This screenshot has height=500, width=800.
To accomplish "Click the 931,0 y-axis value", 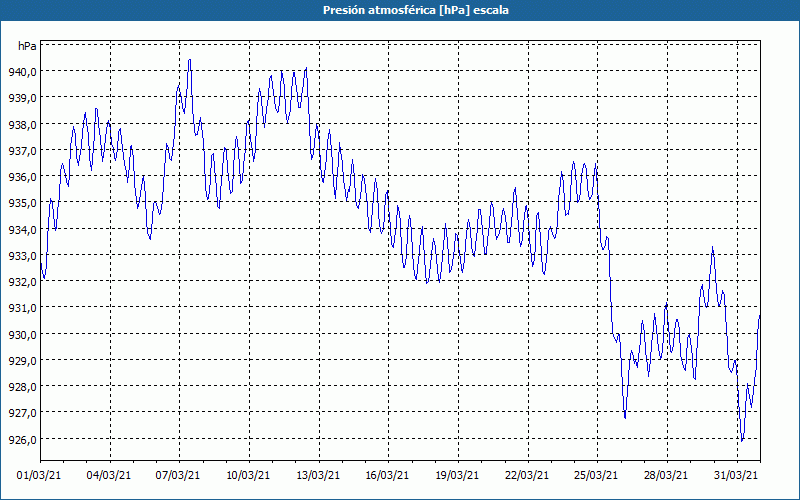I will tap(22, 308).
